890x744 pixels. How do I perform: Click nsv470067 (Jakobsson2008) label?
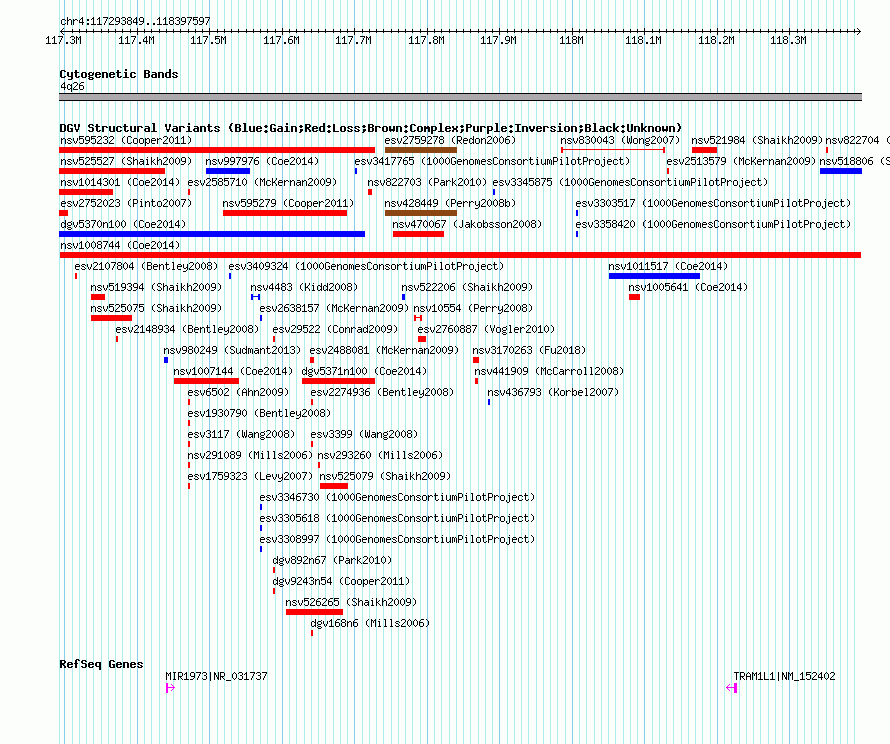click(x=467, y=224)
